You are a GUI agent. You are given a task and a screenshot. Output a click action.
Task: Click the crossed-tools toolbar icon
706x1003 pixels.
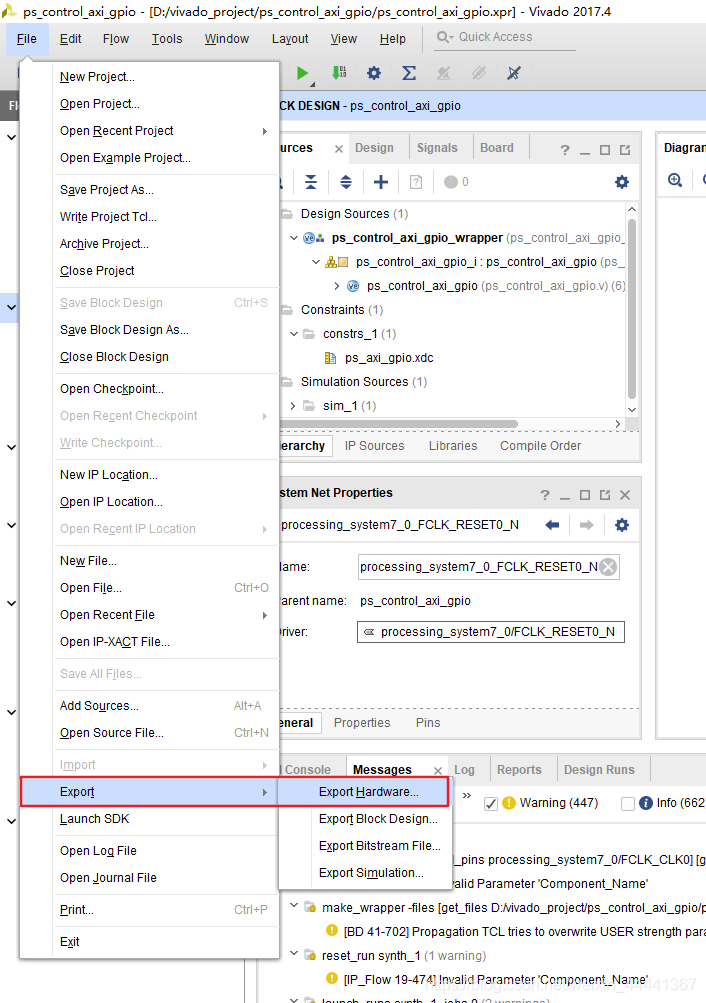point(514,73)
